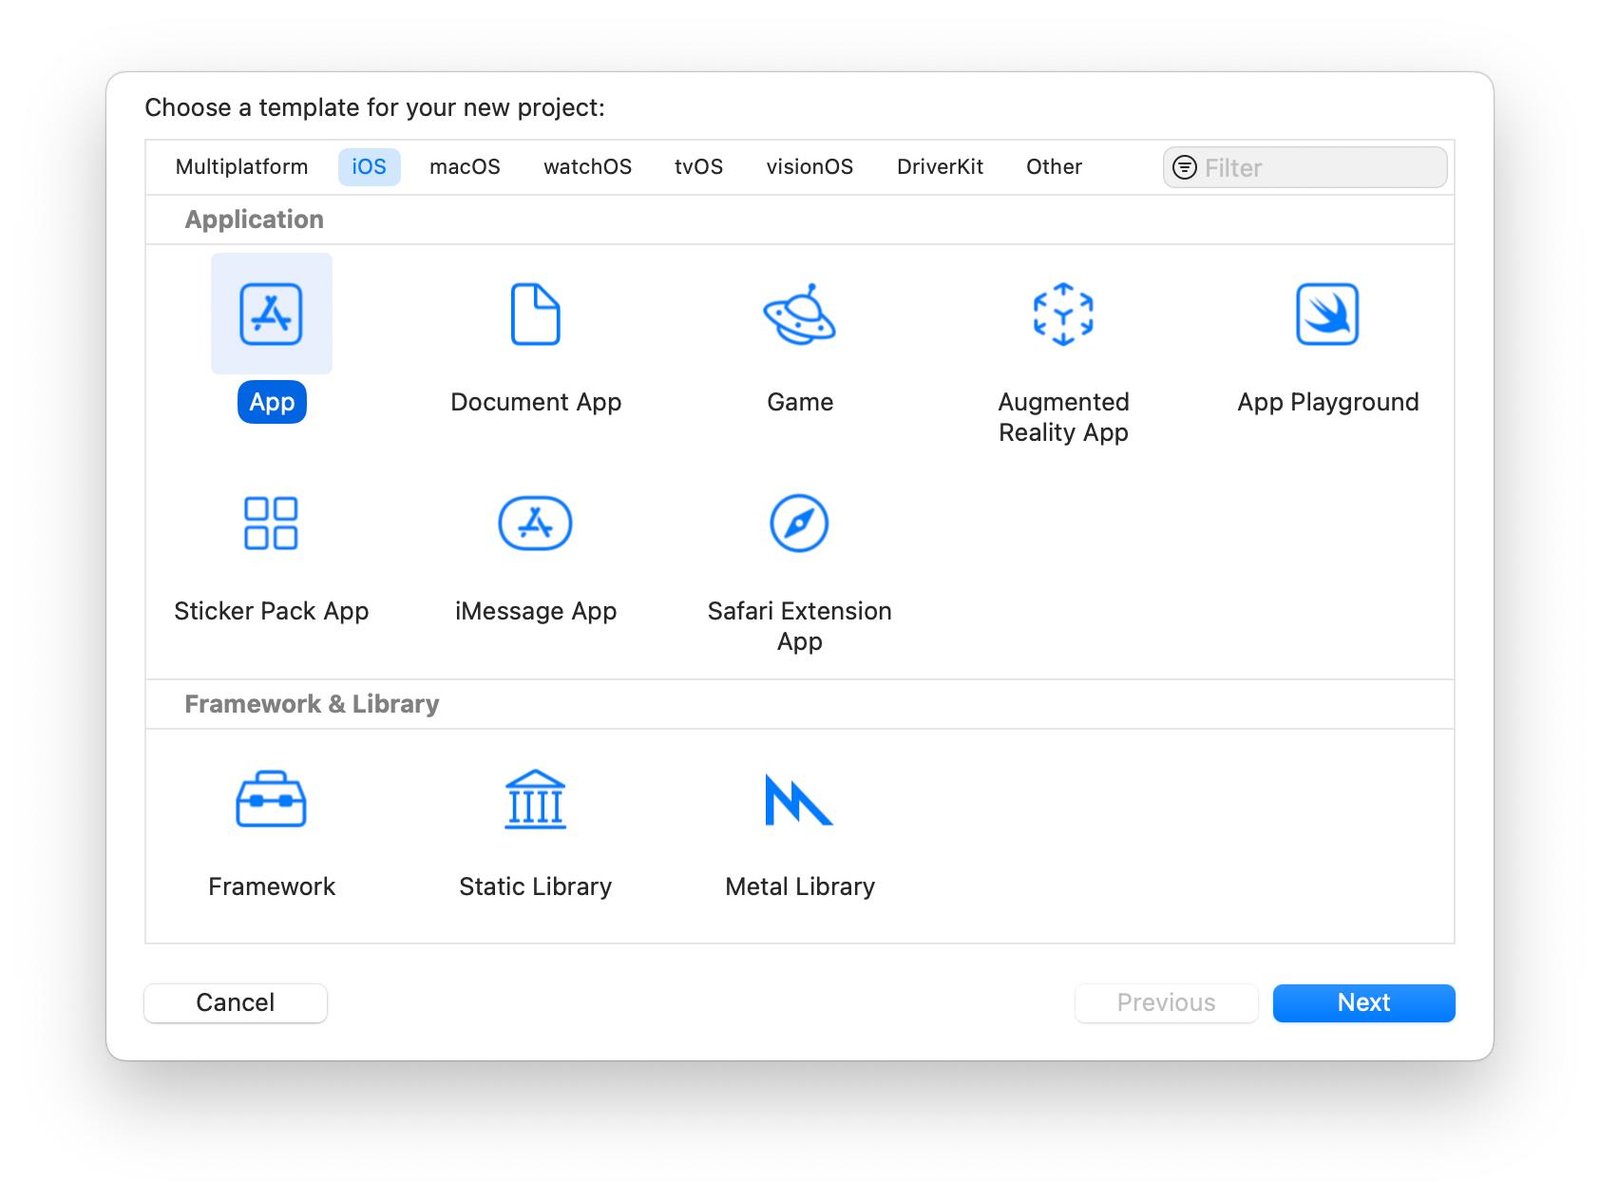The width and height of the screenshot is (1600, 1201).
Task: Pick the Game template UFO icon
Action: pos(800,314)
